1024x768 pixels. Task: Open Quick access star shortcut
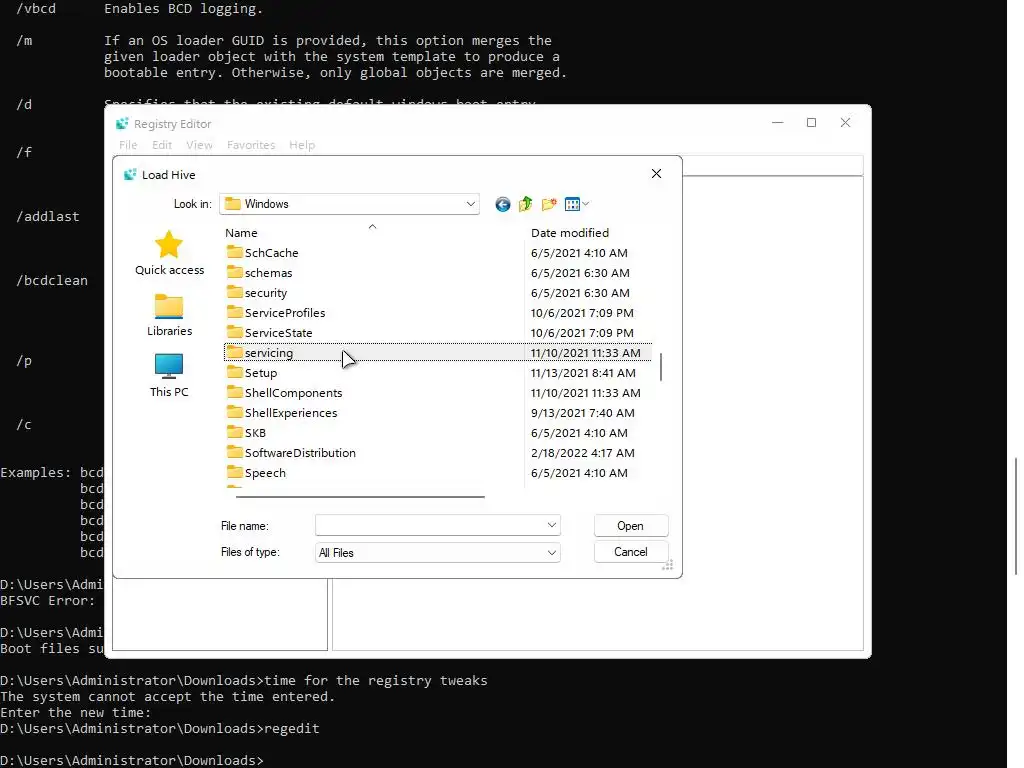click(169, 253)
